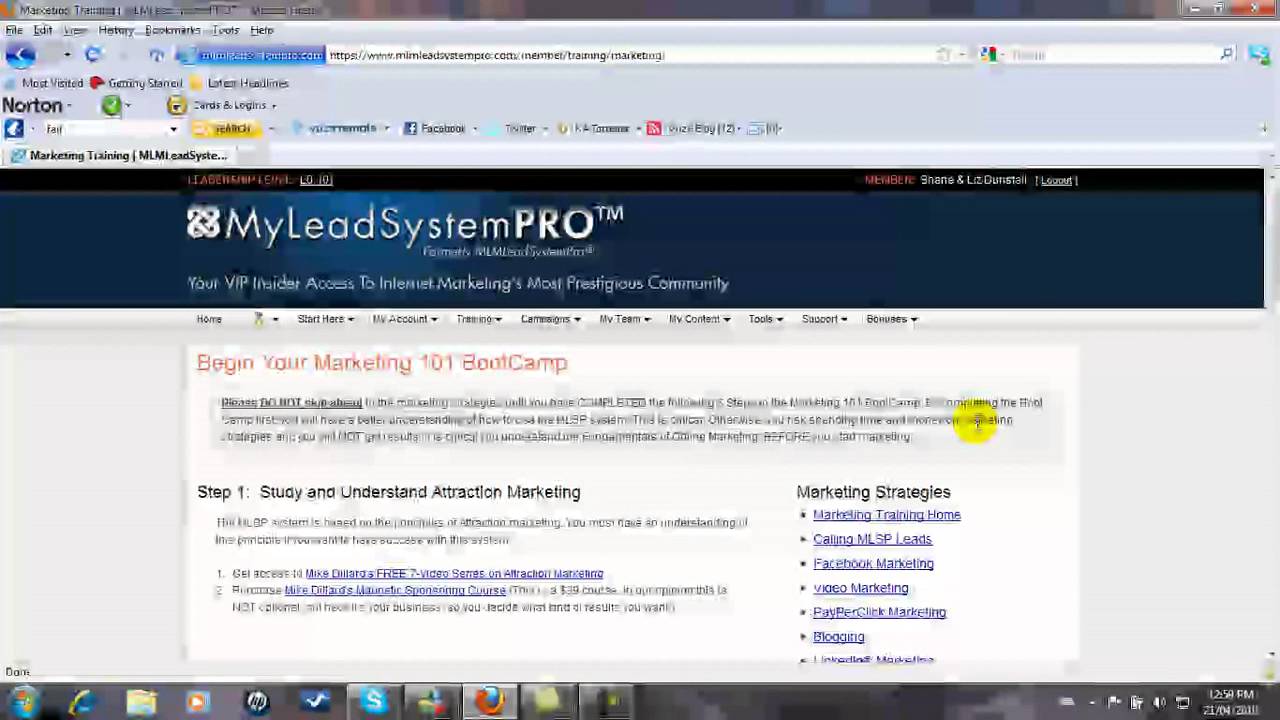Screen dimensions: 1280x720
Task: Expand the Campaigns dropdown menu
Action: (x=550, y=319)
